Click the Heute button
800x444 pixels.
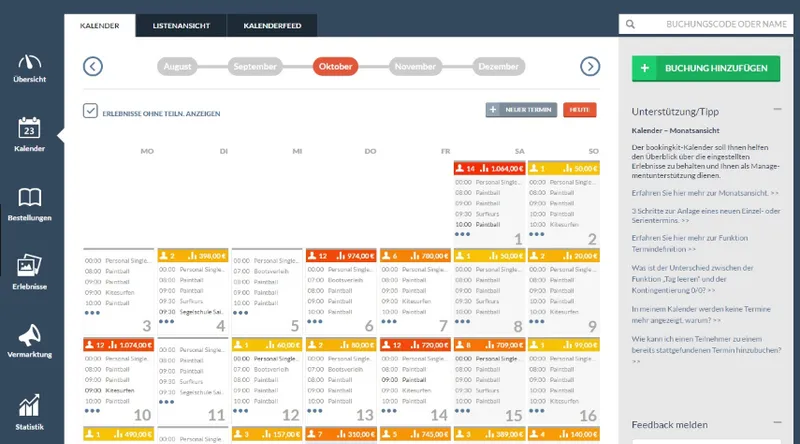(580, 110)
